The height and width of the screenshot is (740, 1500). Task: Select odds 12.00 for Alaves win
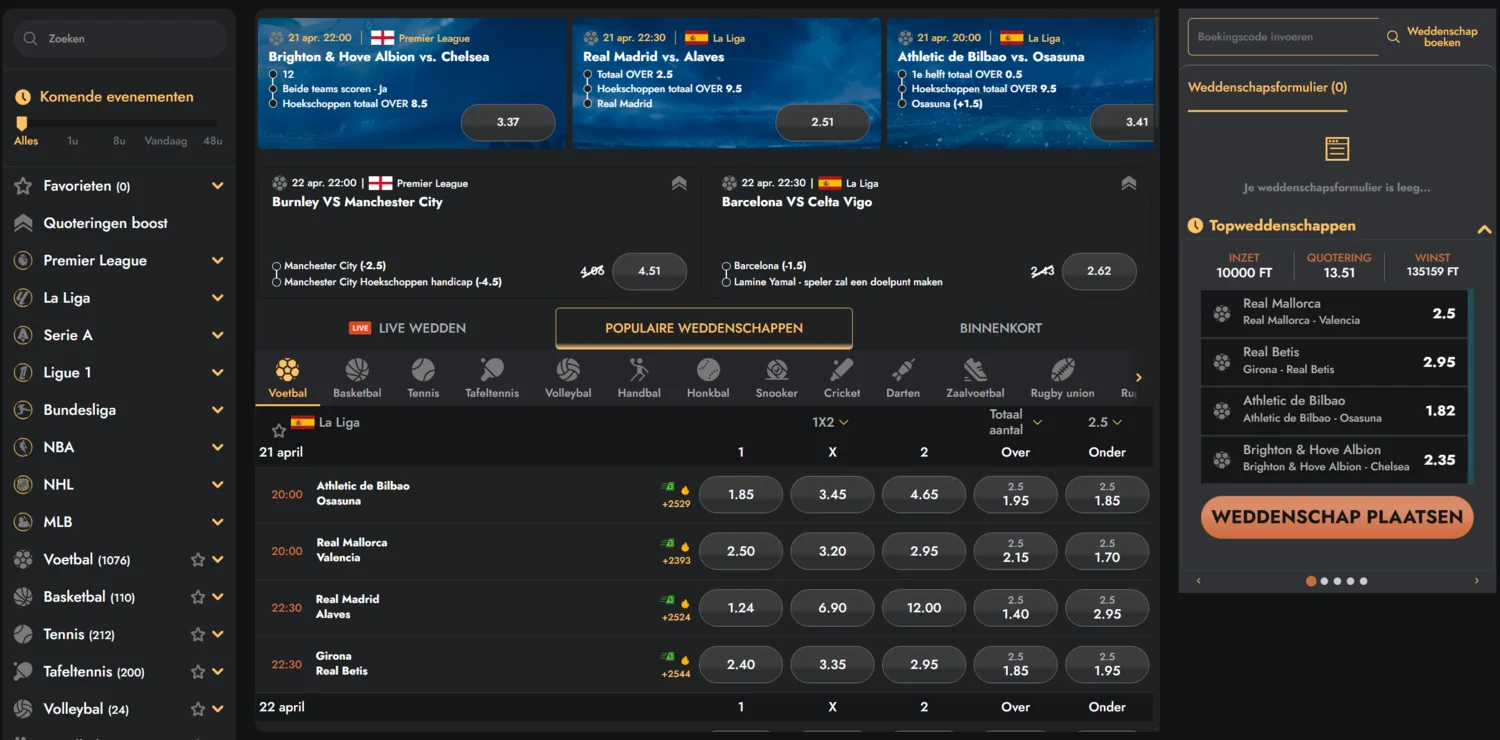point(924,608)
